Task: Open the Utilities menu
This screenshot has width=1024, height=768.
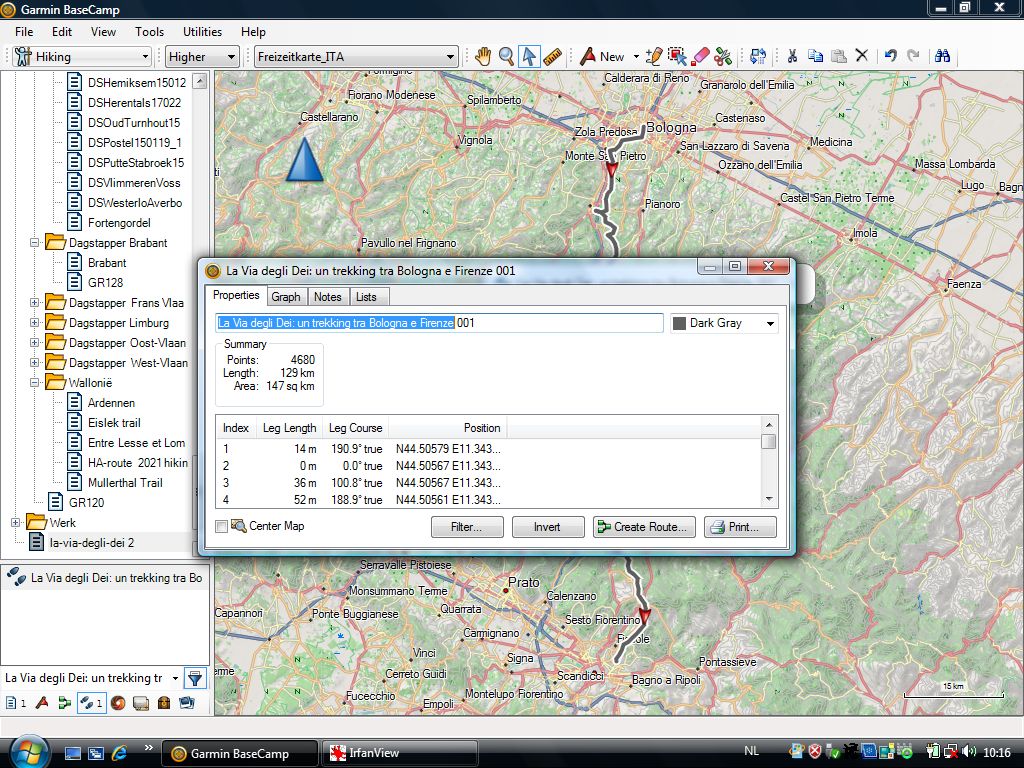Action: click(202, 32)
